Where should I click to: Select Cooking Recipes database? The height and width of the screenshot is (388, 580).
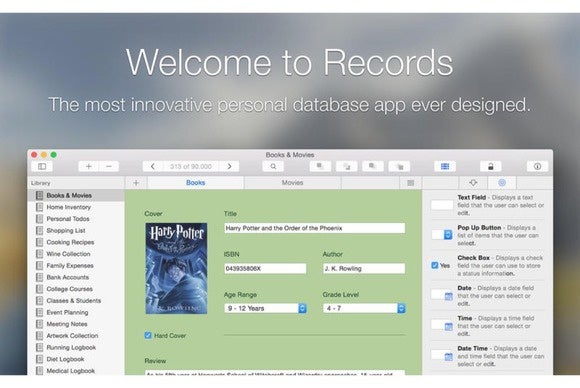pyautogui.click(x=76, y=242)
